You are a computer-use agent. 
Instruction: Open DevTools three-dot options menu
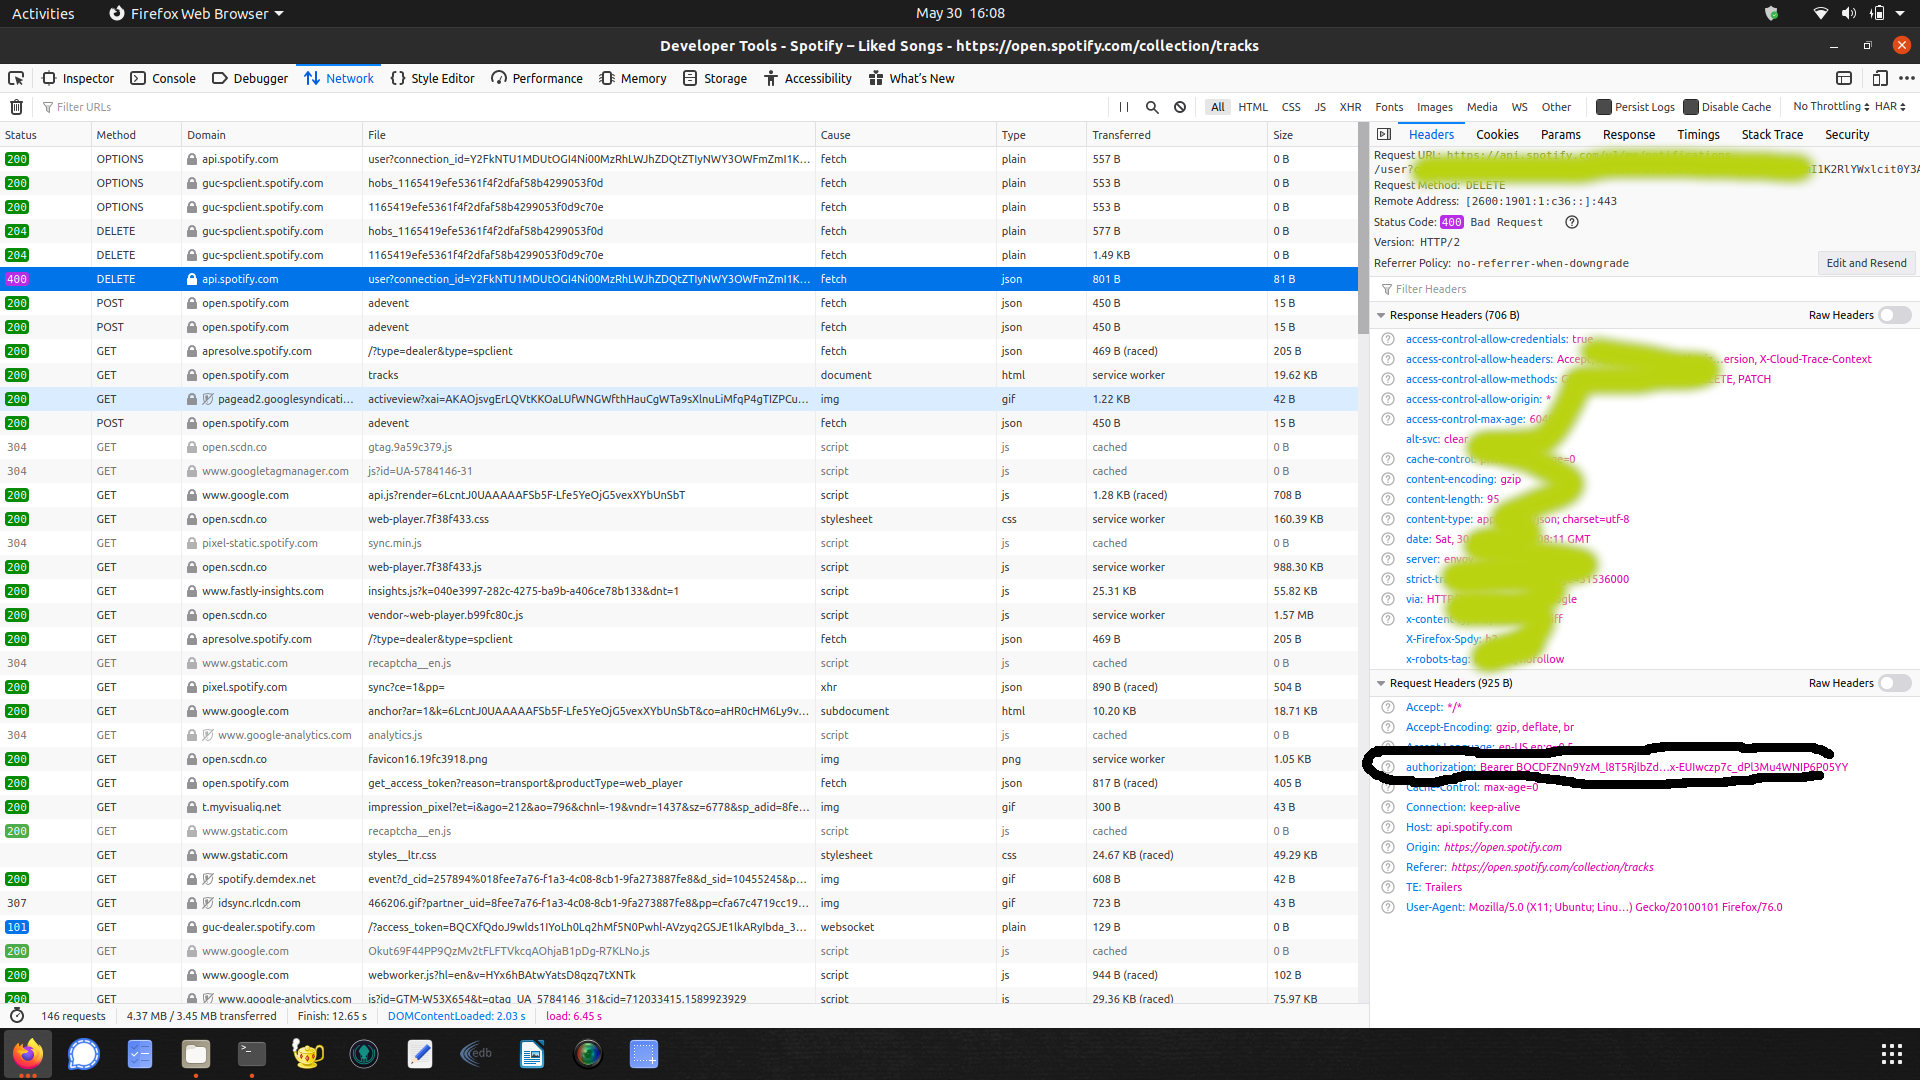pos(1907,78)
